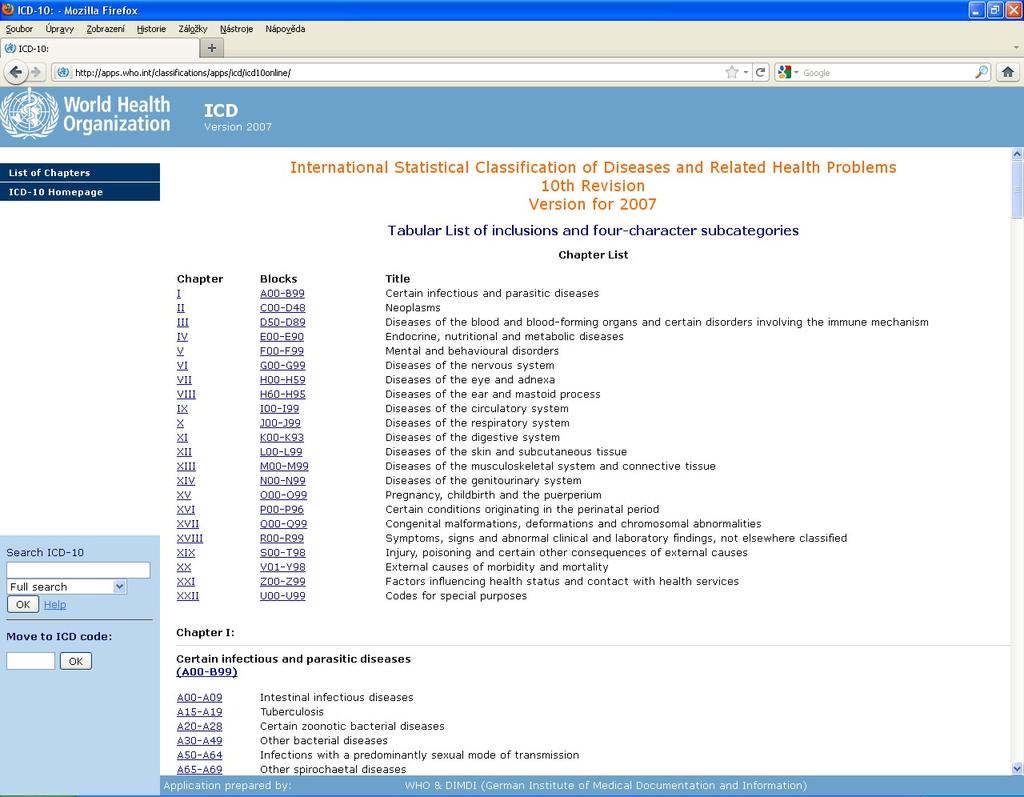Click List of Chapters in sidebar

[x=80, y=172]
